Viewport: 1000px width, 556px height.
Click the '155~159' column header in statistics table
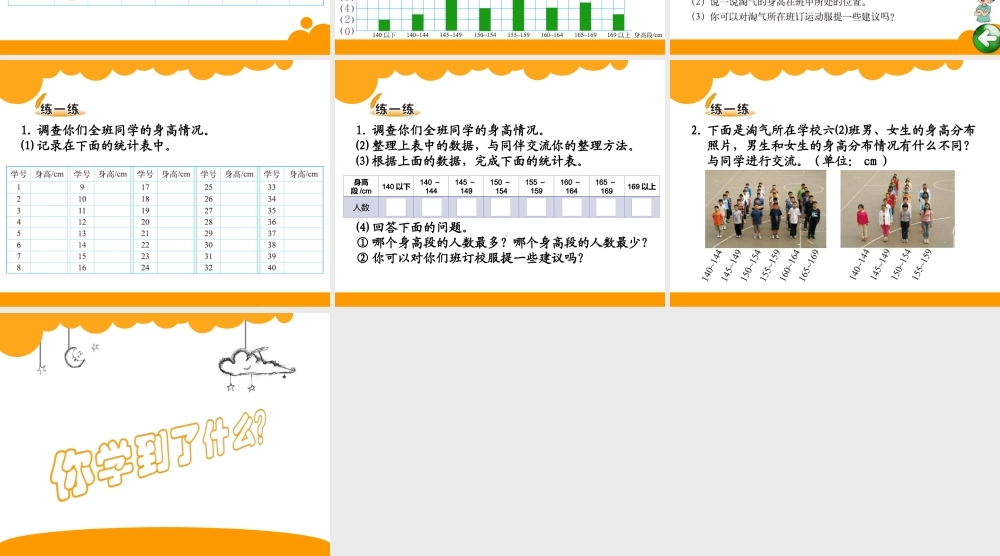536,186
